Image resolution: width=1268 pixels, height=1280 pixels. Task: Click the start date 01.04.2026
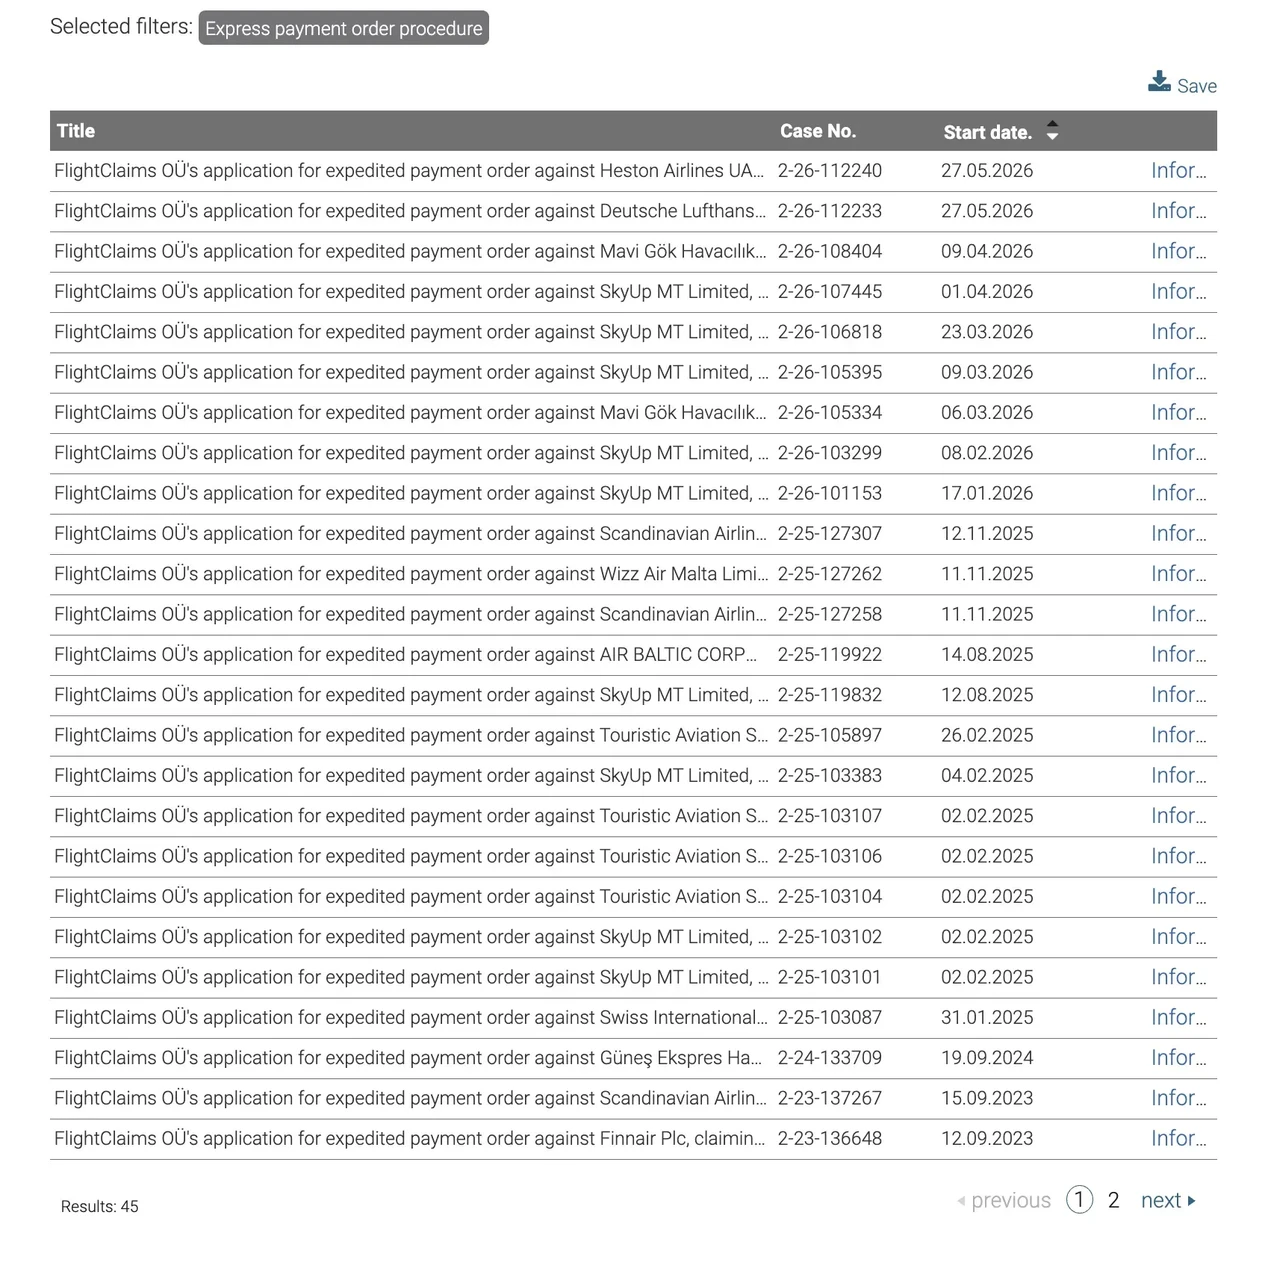pos(987,292)
